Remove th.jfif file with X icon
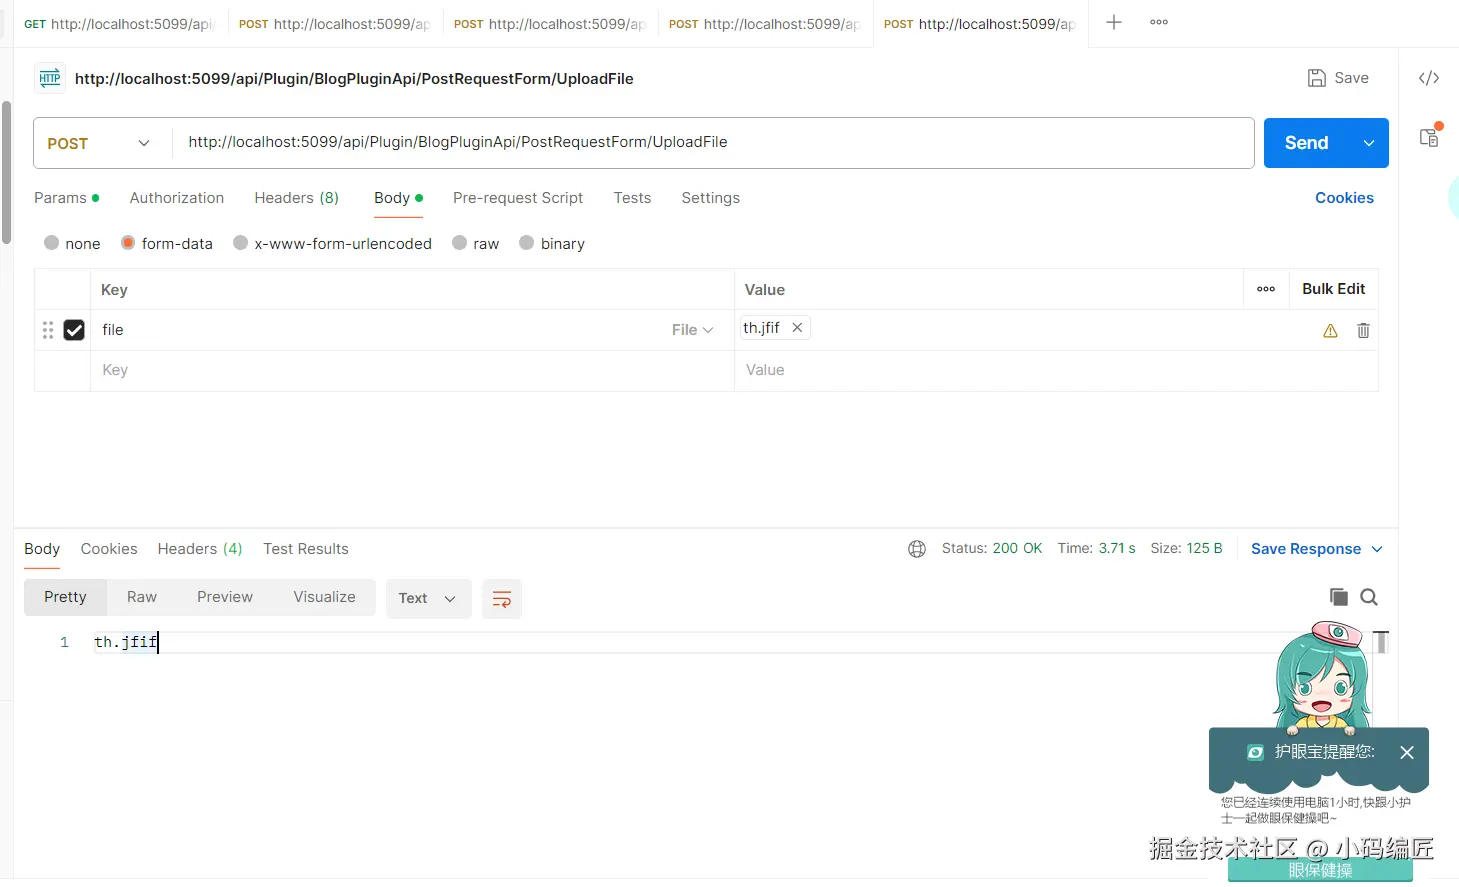 [x=797, y=327]
